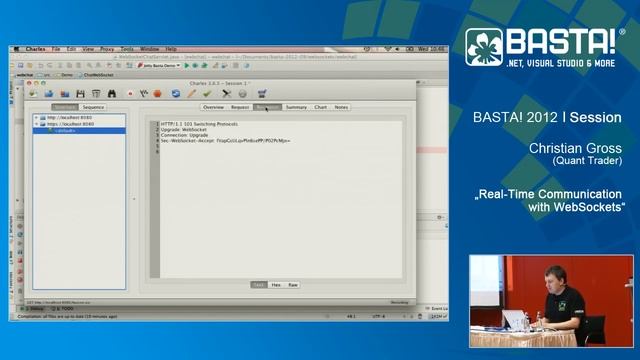The image size is (640, 360).
Task: Toggle recording with the red record icon
Action: 130,94
